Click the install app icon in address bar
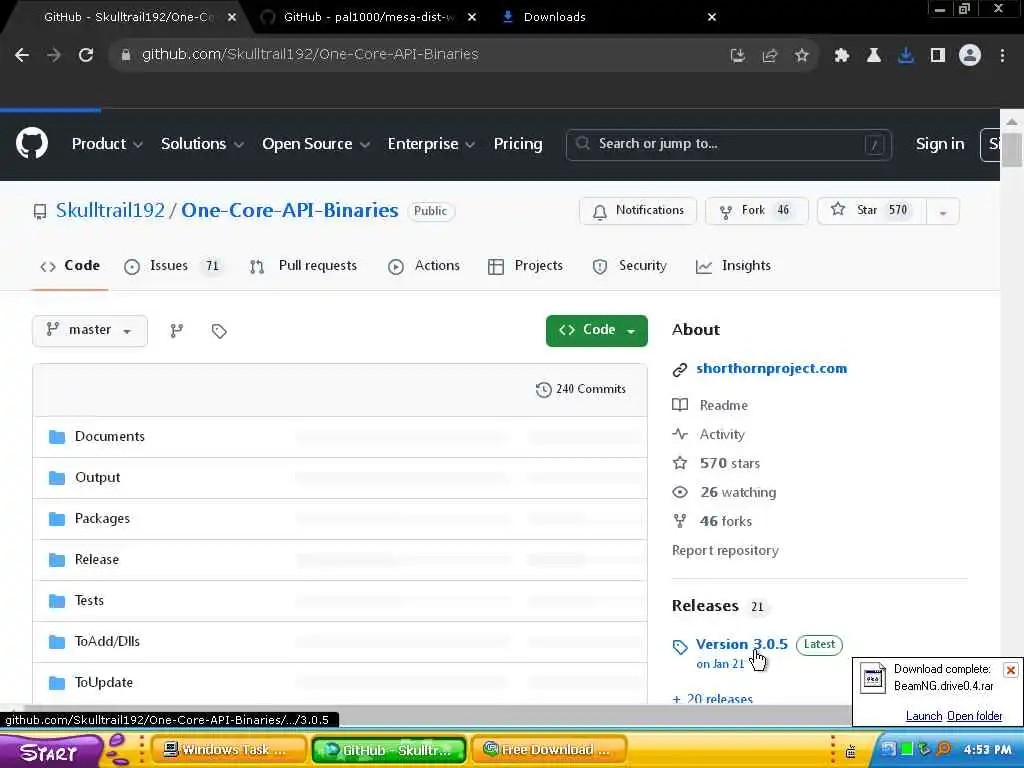 tap(737, 56)
